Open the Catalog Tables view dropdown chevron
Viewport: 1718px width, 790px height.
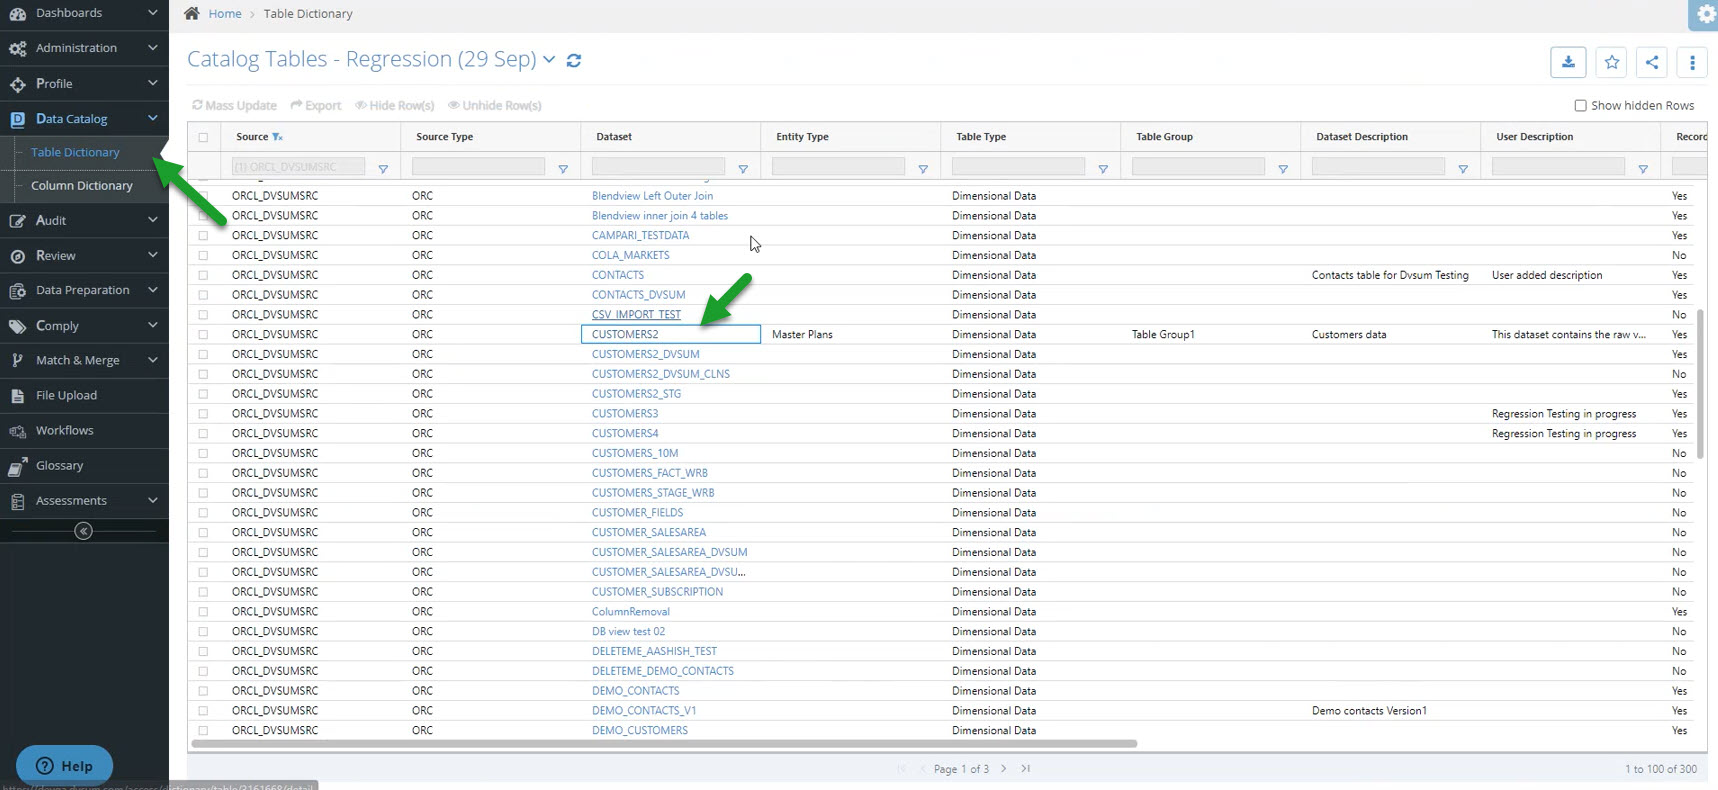(549, 60)
